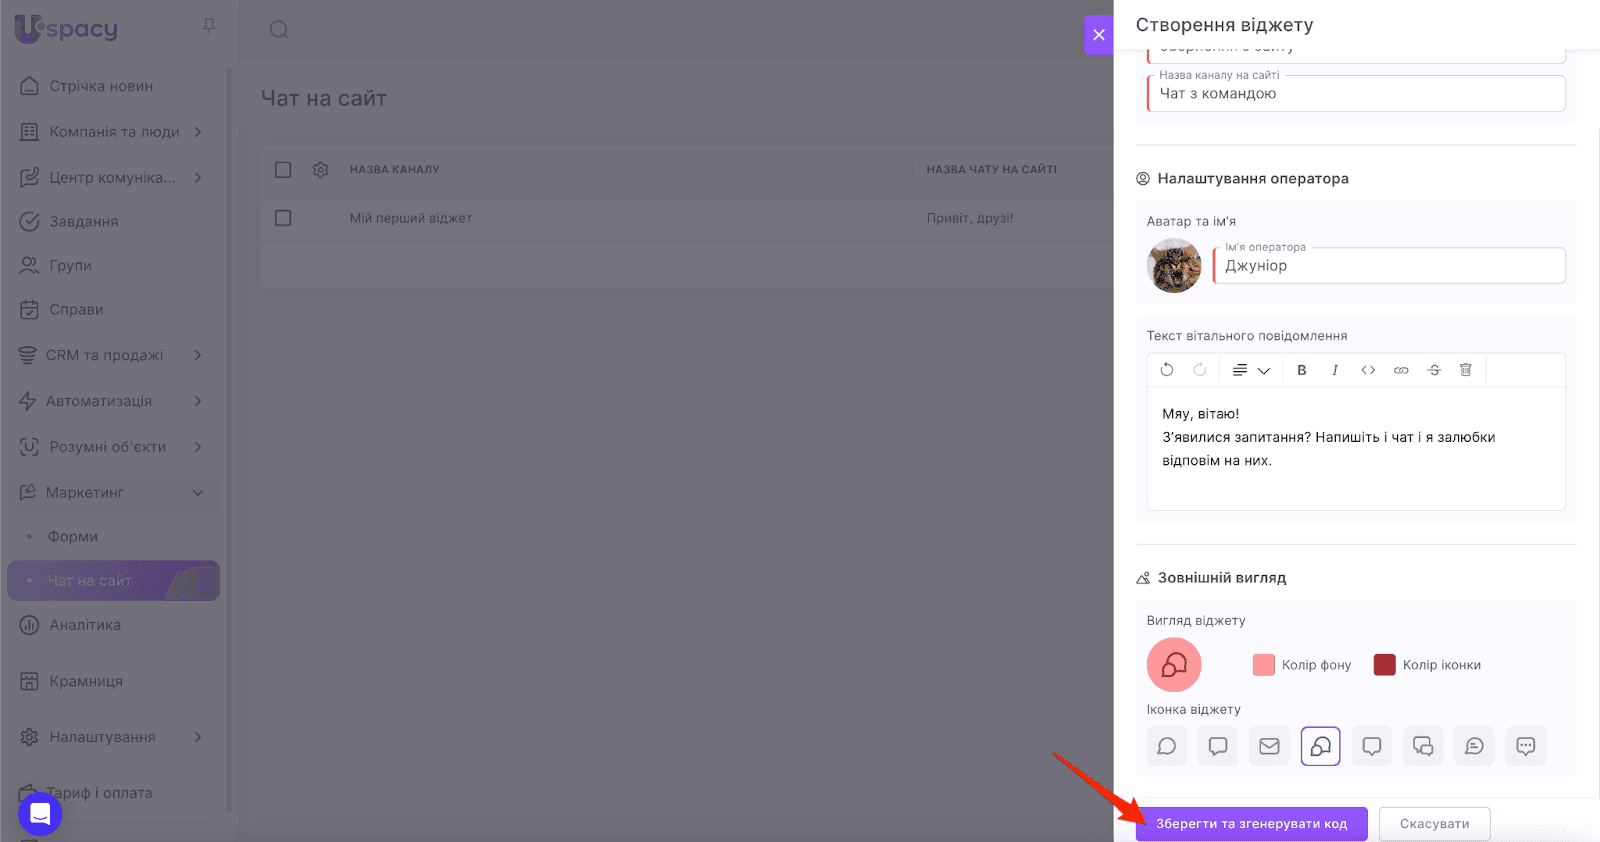The height and width of the screenshot is (842, 1600).
Task: Edit the operator name field 'Джуніор'
Action: coord(1389,266)
